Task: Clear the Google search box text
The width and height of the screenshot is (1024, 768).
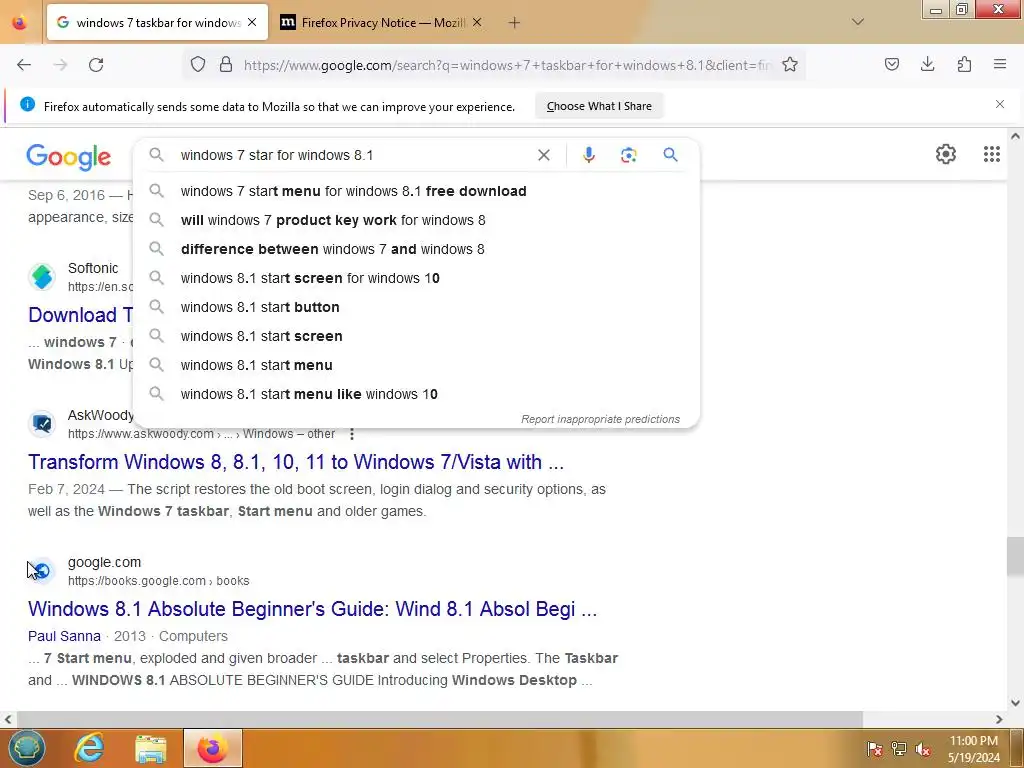Action: 543,155
